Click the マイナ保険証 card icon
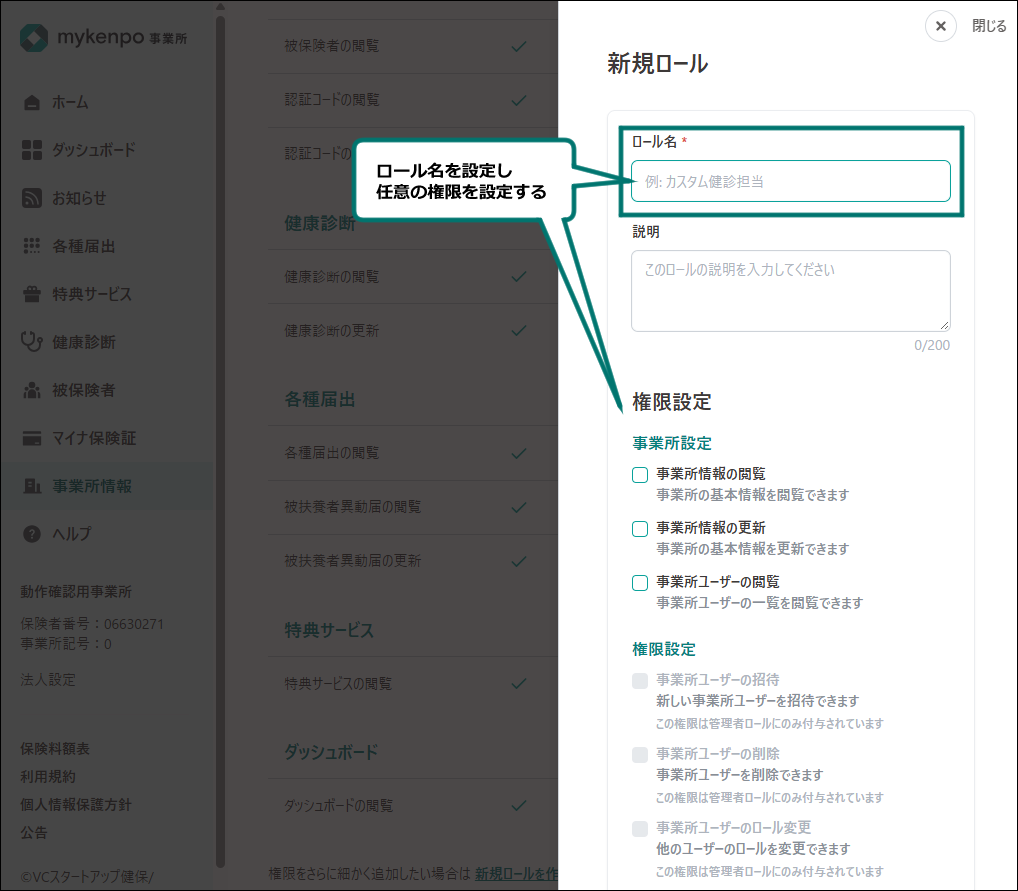This screenshot has width=1018, height=891. pyautogui.click(x=32, y=438)
